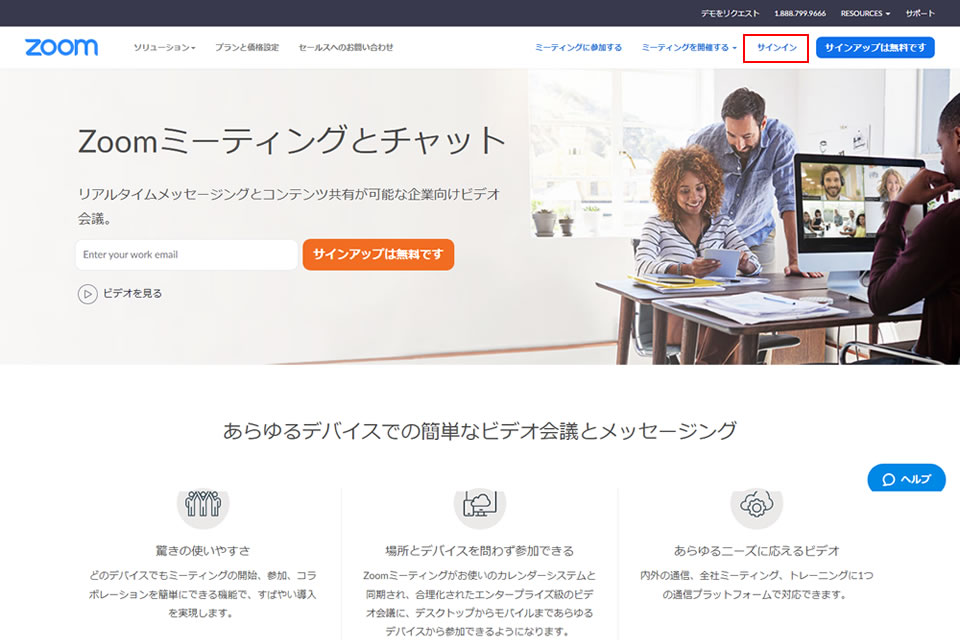The height and width of the screenshot is (640, 960).
Task: Click the cloud and devices icon
Action: [x=479, y=505]
